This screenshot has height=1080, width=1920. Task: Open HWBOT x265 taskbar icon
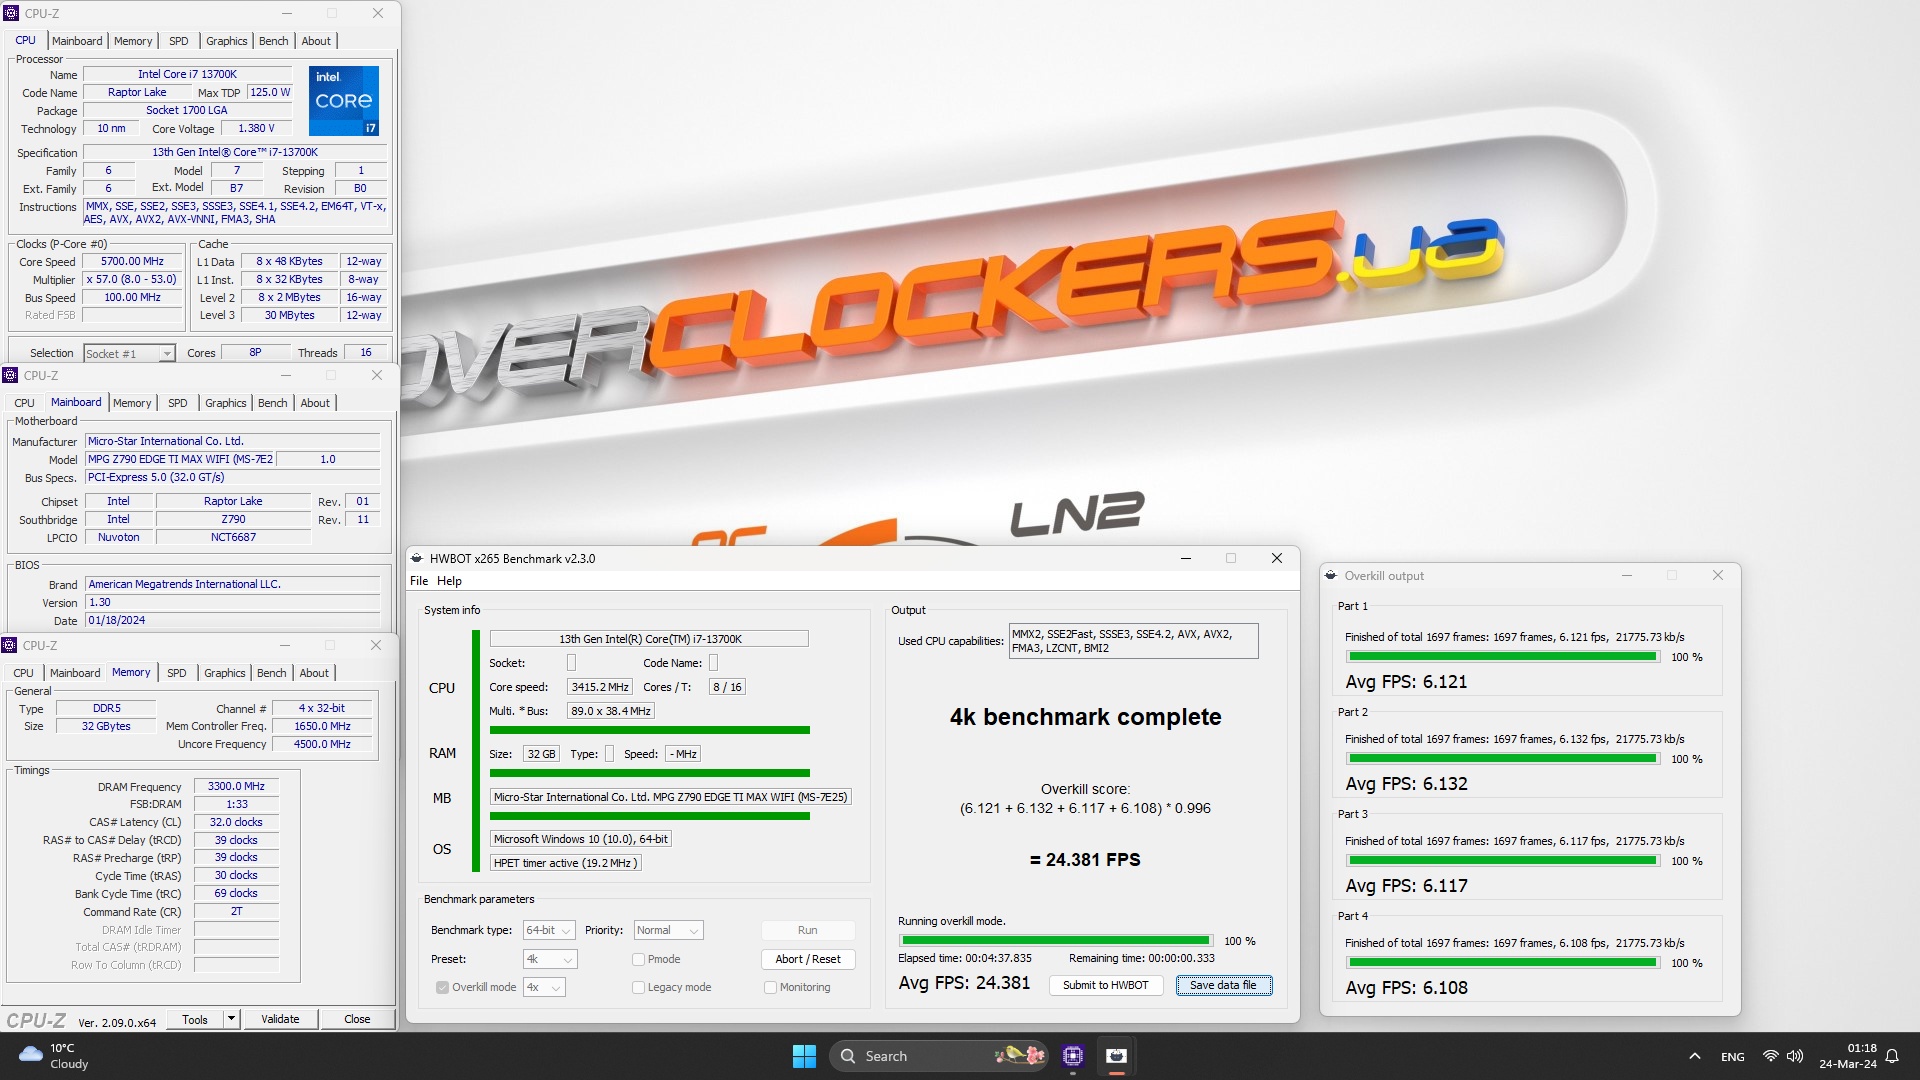1117,1056
